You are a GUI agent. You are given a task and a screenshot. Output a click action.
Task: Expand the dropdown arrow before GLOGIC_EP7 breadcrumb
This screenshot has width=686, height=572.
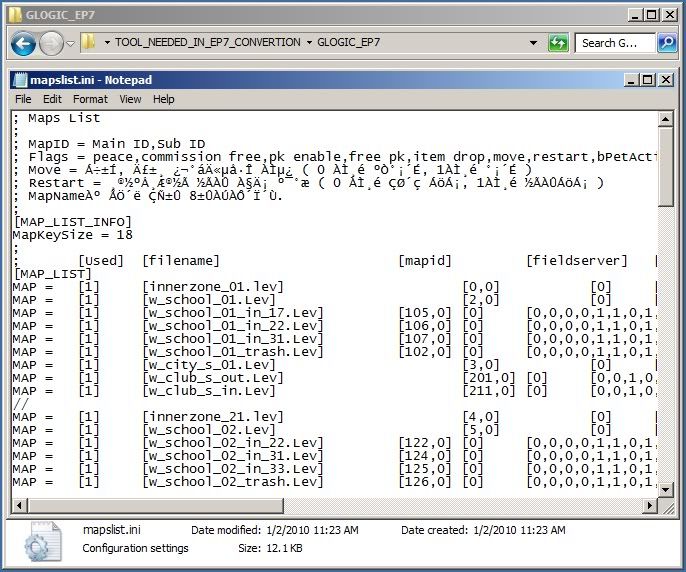pyautogui.click(x=308, y=43)
